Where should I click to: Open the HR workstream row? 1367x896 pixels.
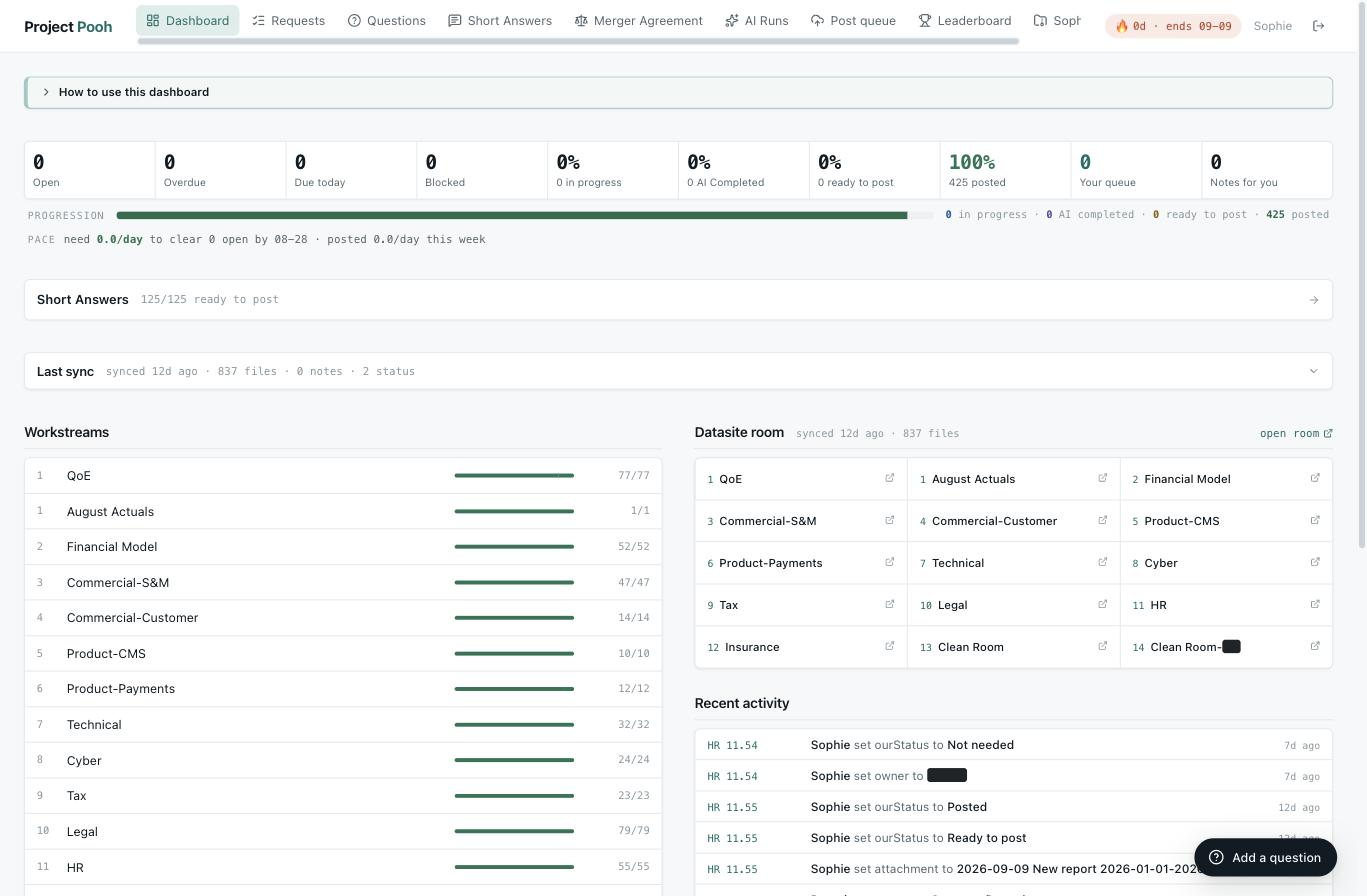point(343,867)
